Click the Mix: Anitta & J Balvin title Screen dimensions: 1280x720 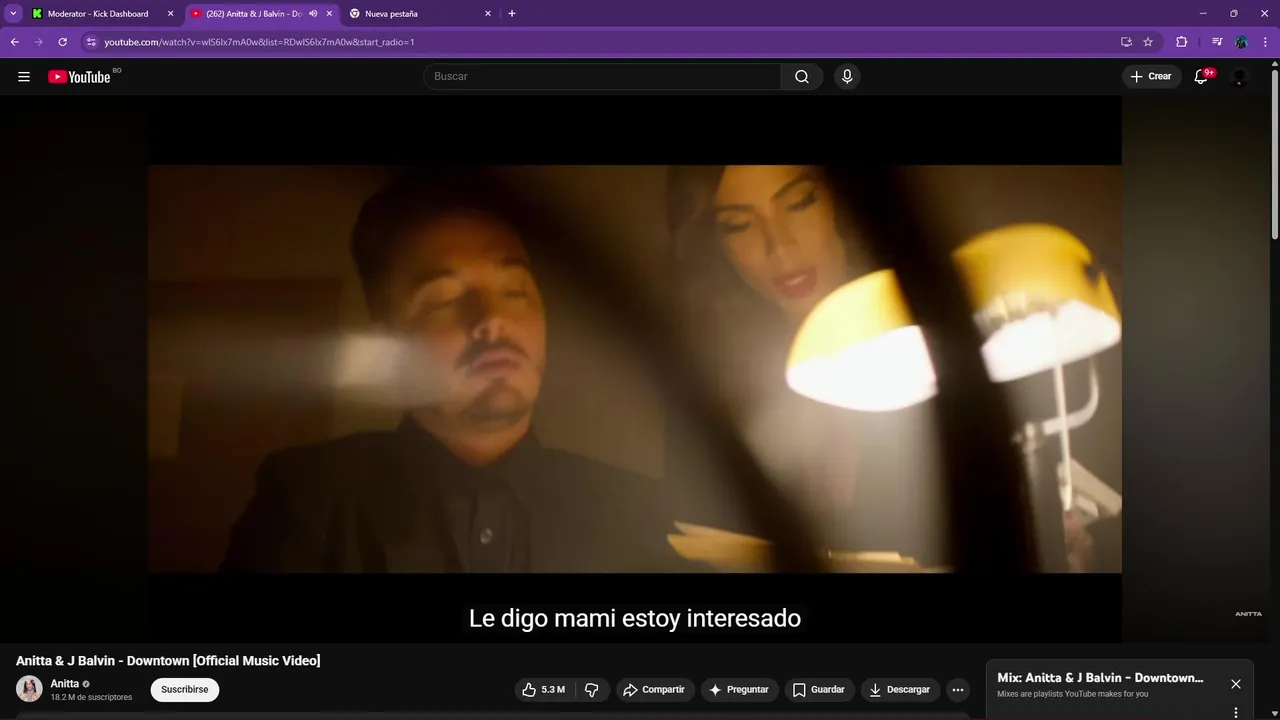click(x=1100, y=678)
